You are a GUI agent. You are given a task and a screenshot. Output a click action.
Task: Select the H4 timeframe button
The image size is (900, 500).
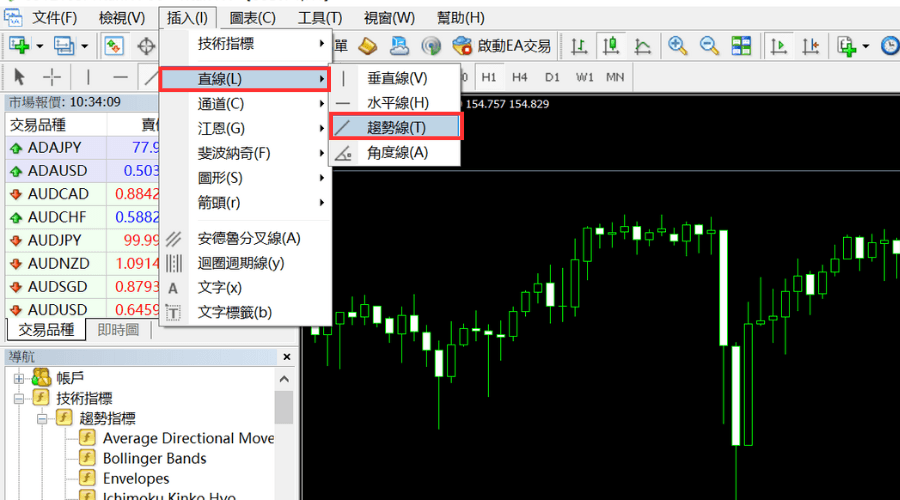pos(519,77)
